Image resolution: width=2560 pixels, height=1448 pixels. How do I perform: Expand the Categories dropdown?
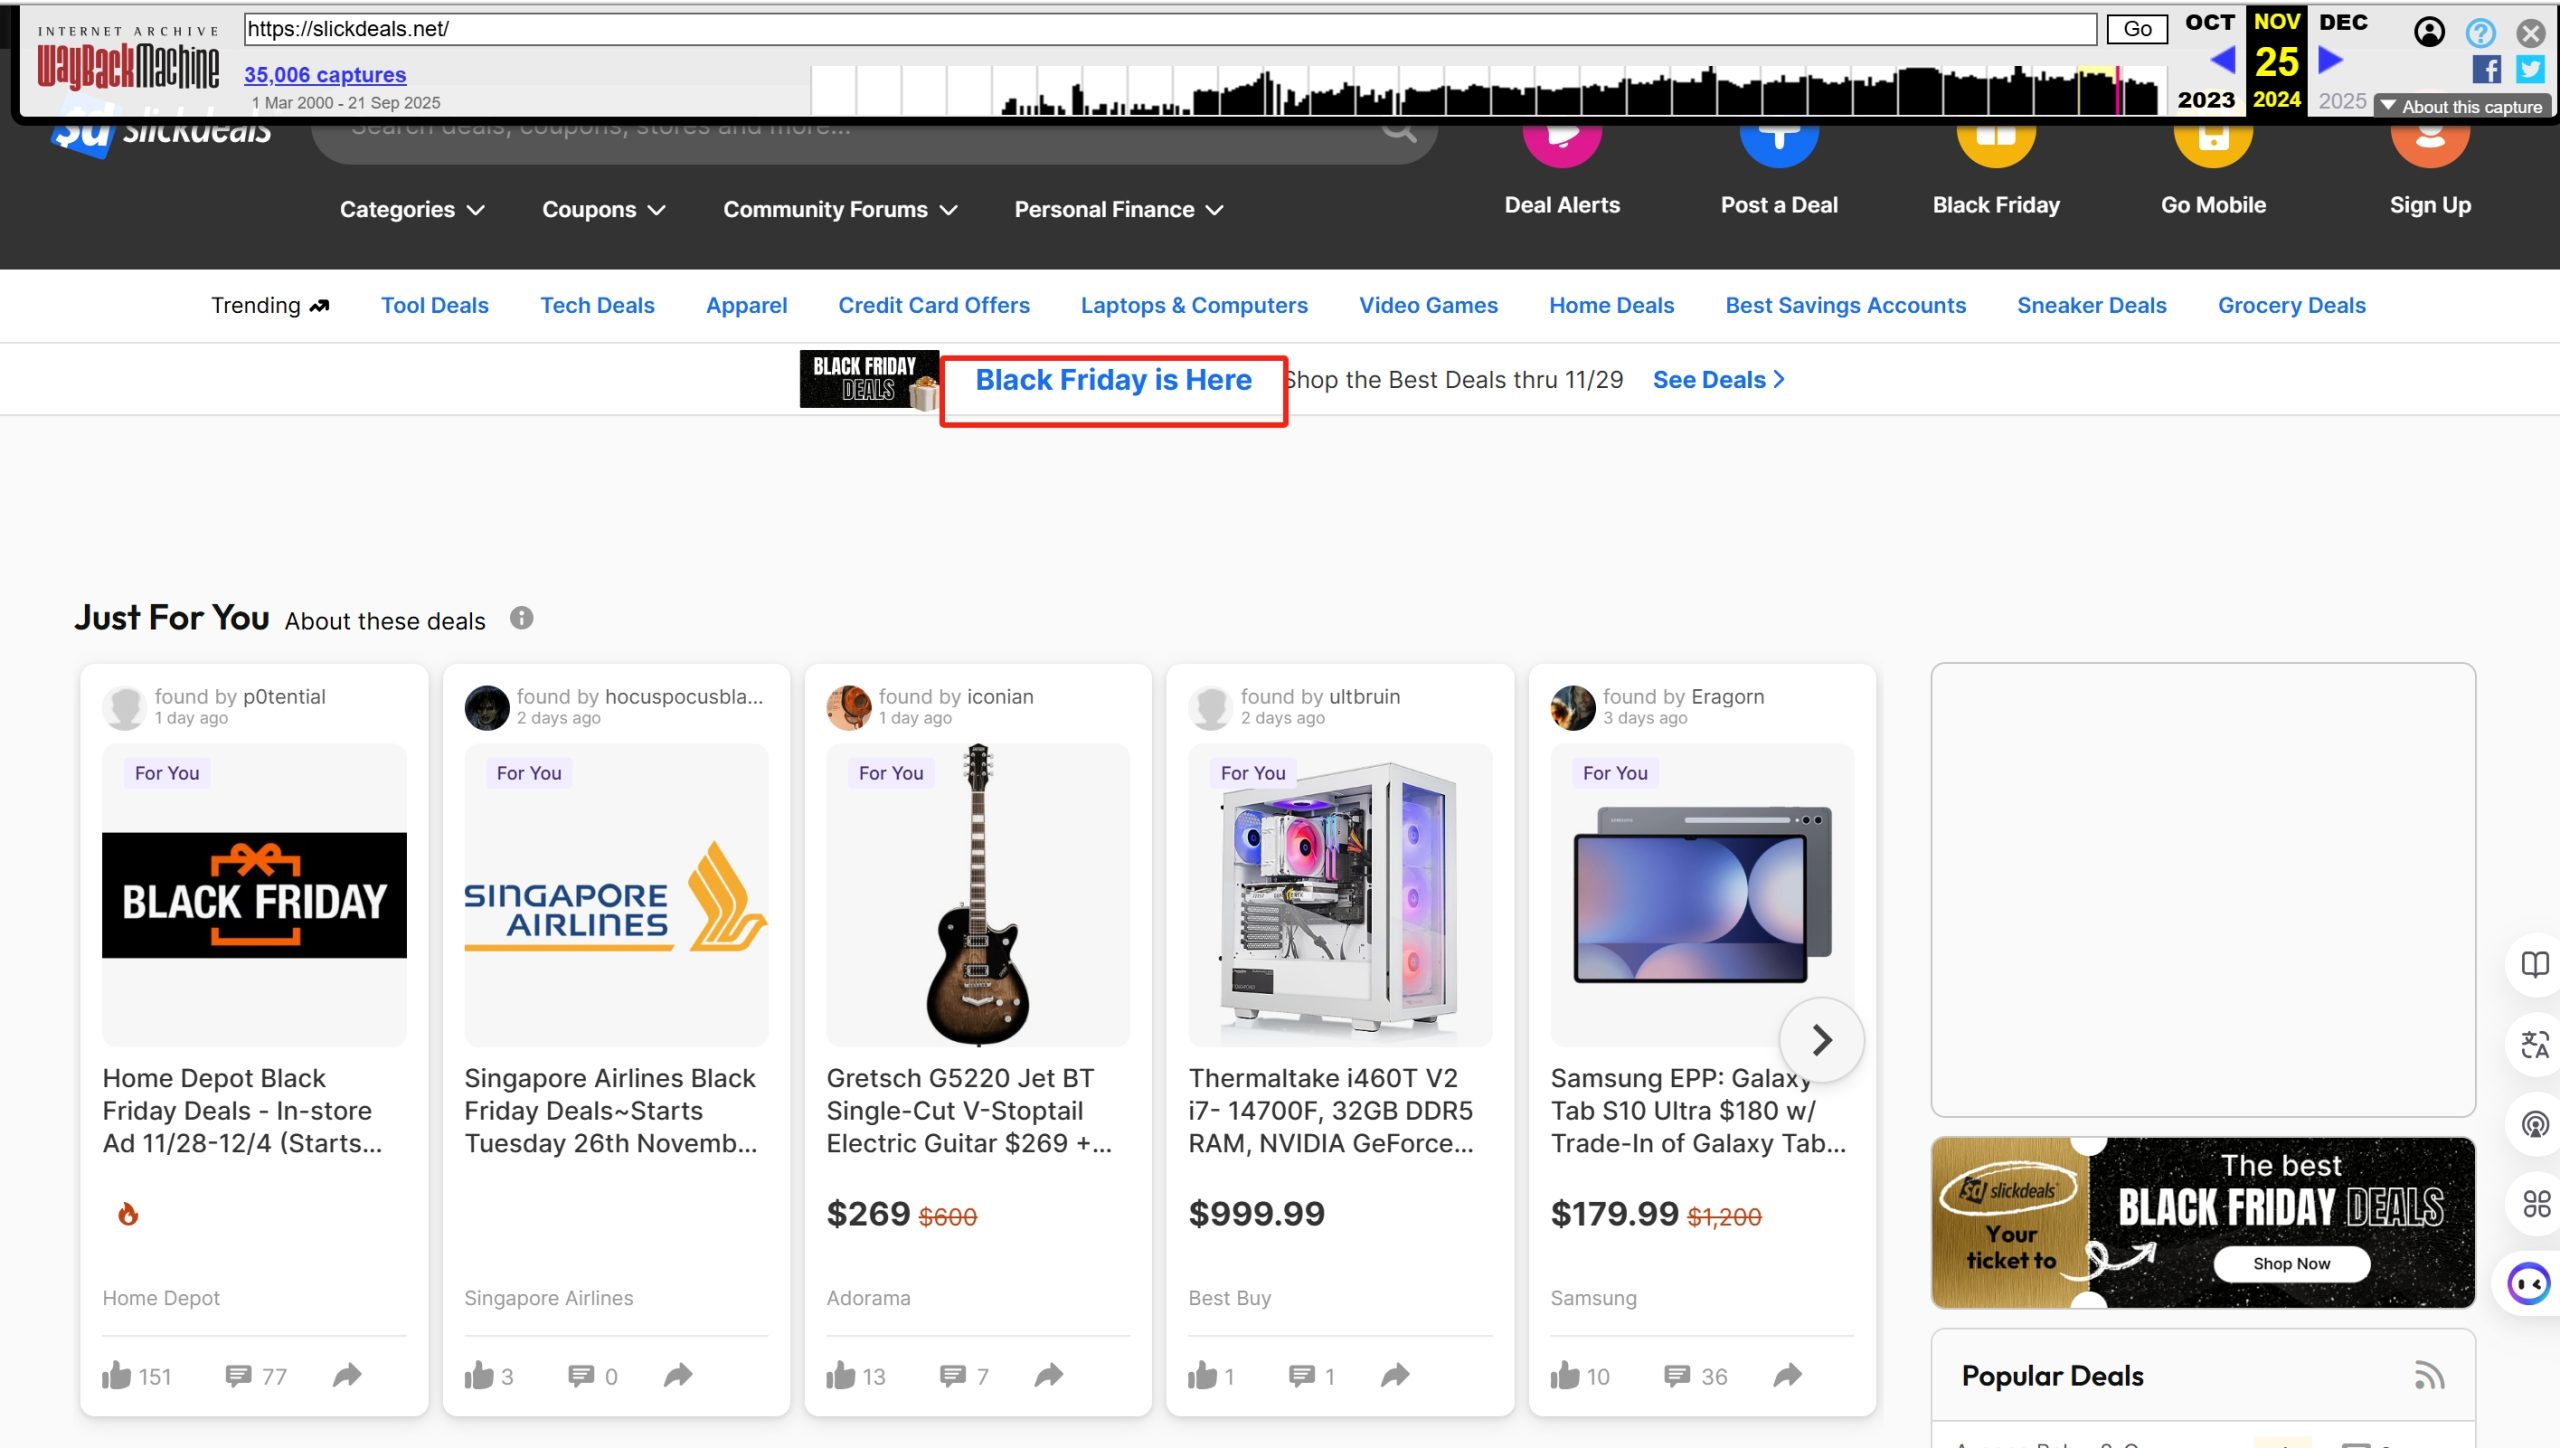412,209
